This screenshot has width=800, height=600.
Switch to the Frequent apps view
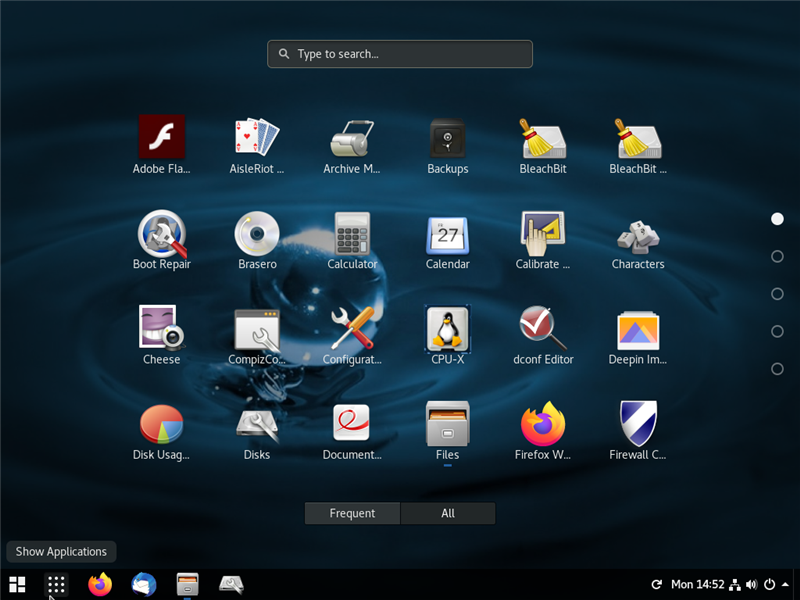click(x=352, y=513)
